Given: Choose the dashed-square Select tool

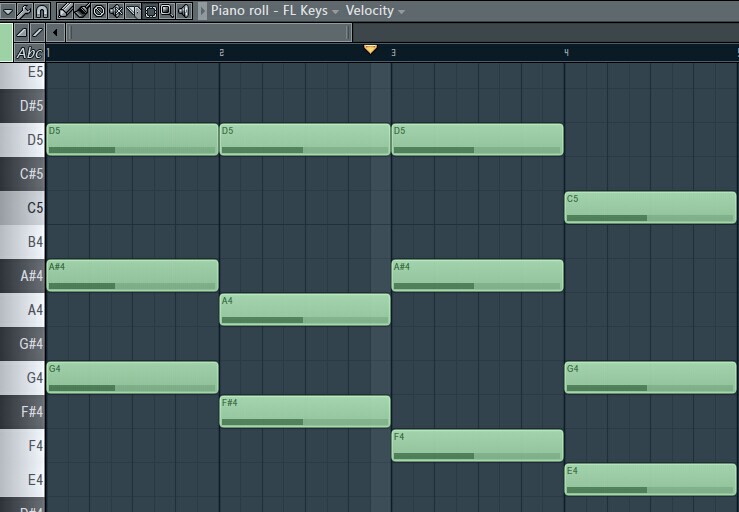Looking at the screenshot, I should tap(150, 10).
